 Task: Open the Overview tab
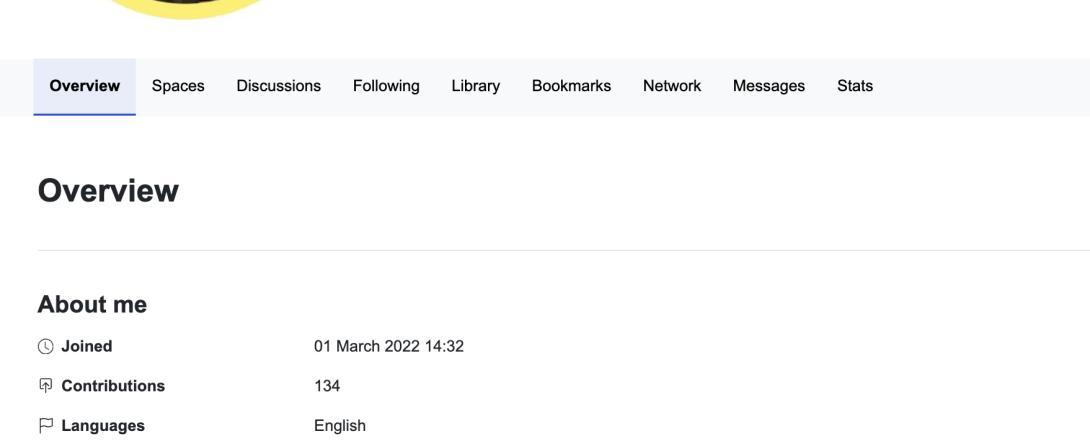(85, 86)
